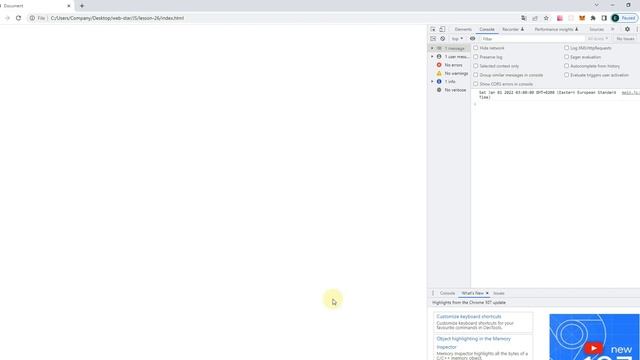Switch to the Elements tab
This screenshot has height=360, width=640.
[x=463, y=29]
